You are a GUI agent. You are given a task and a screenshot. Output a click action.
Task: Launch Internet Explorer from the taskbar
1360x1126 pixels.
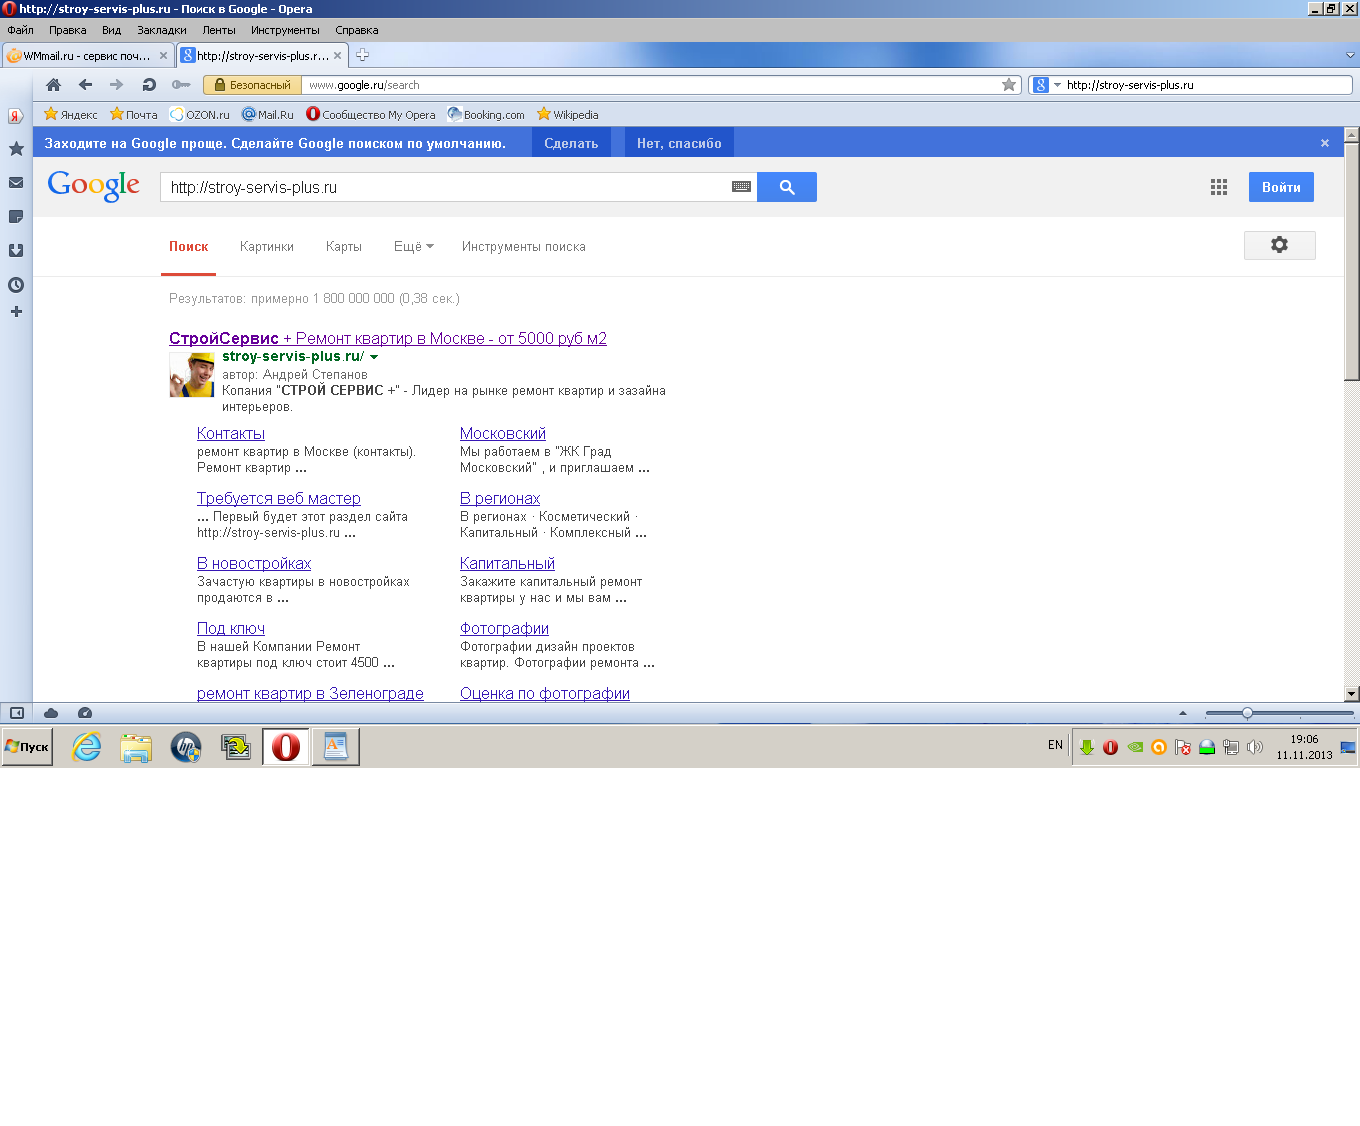87,747
